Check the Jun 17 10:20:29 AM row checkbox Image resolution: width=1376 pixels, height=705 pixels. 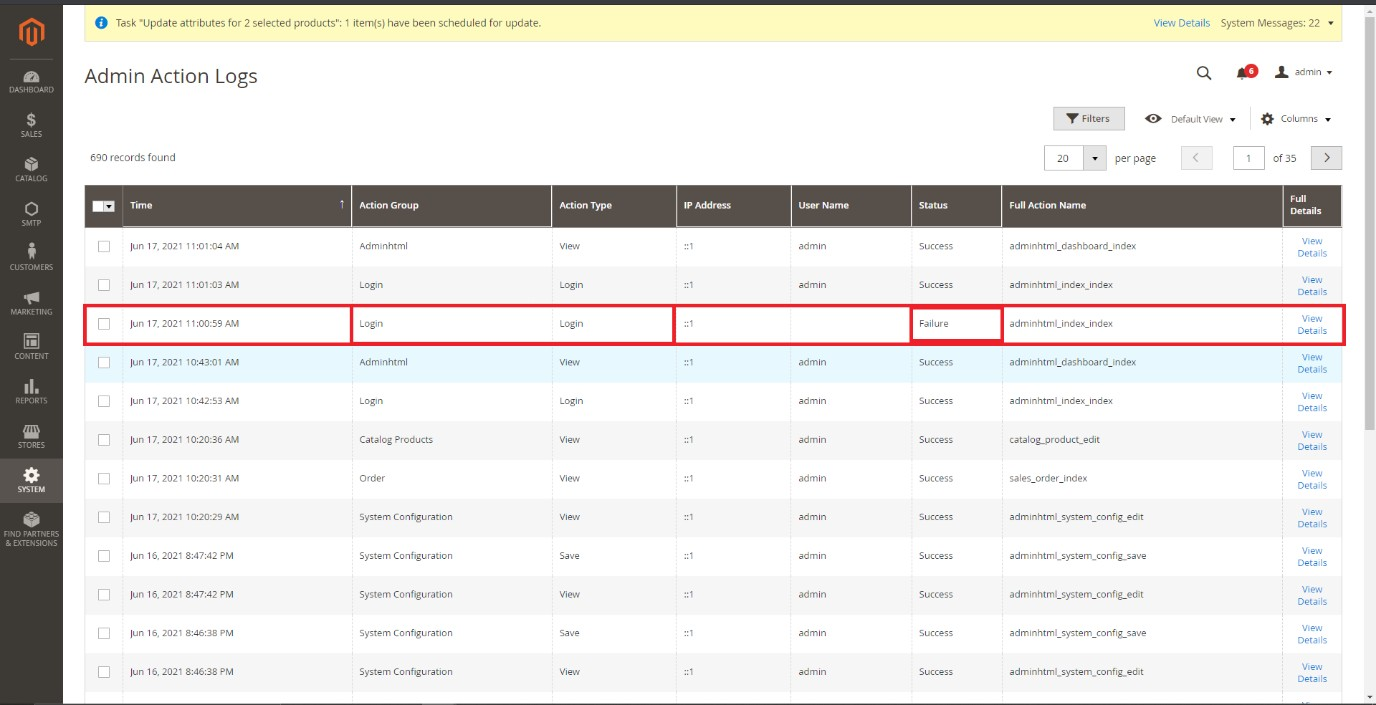coord(104,517)
